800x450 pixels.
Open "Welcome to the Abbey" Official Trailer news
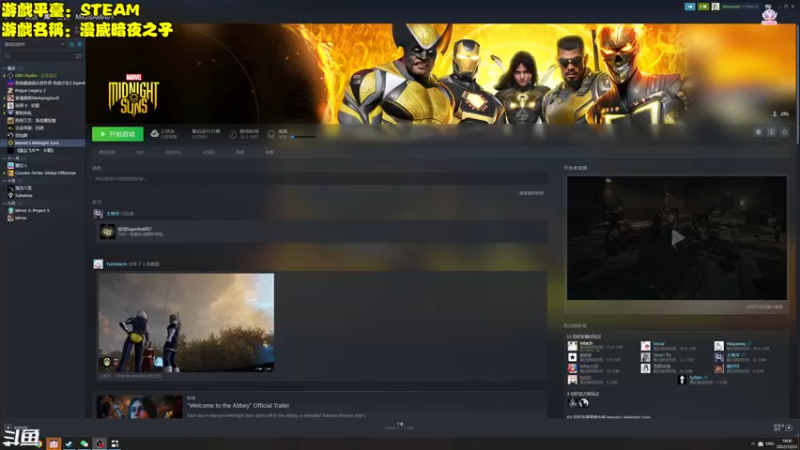[238, 406]
